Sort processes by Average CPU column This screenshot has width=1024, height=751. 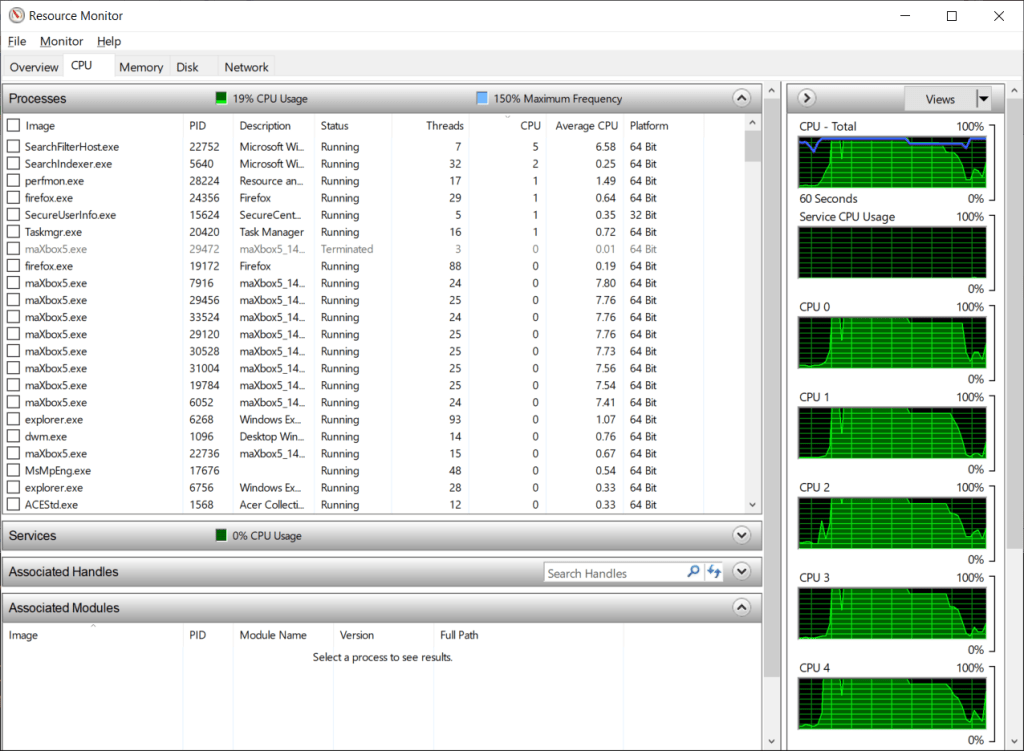pyautogui.click(x=586, y=126)
